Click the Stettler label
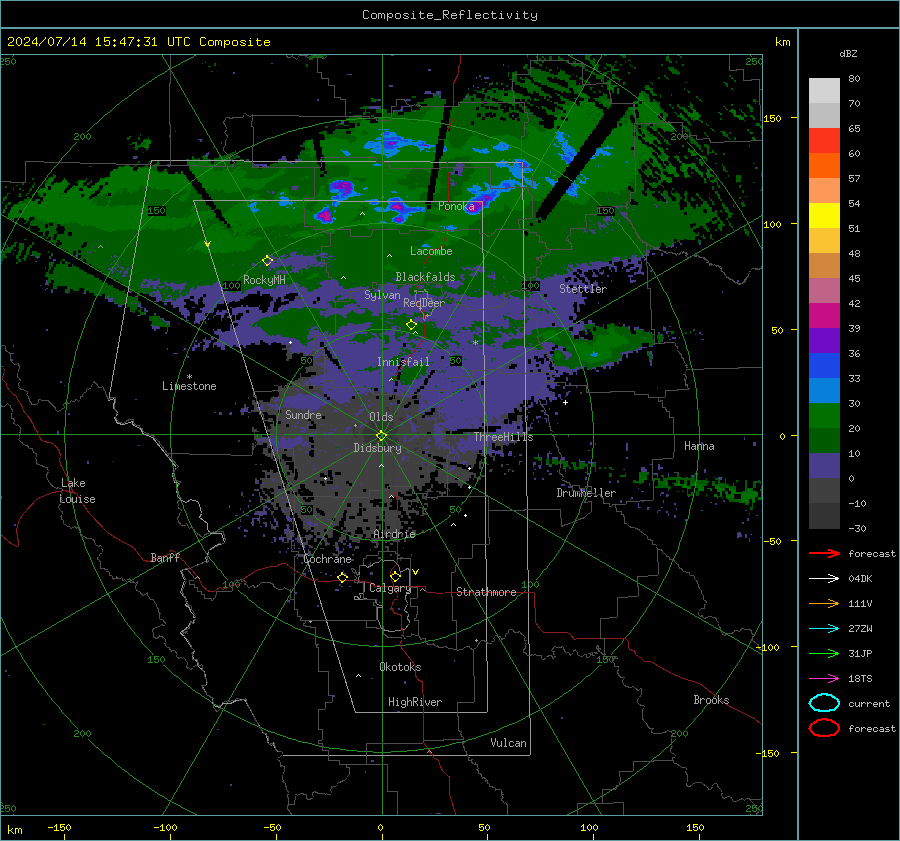 (x=583, y=289)
